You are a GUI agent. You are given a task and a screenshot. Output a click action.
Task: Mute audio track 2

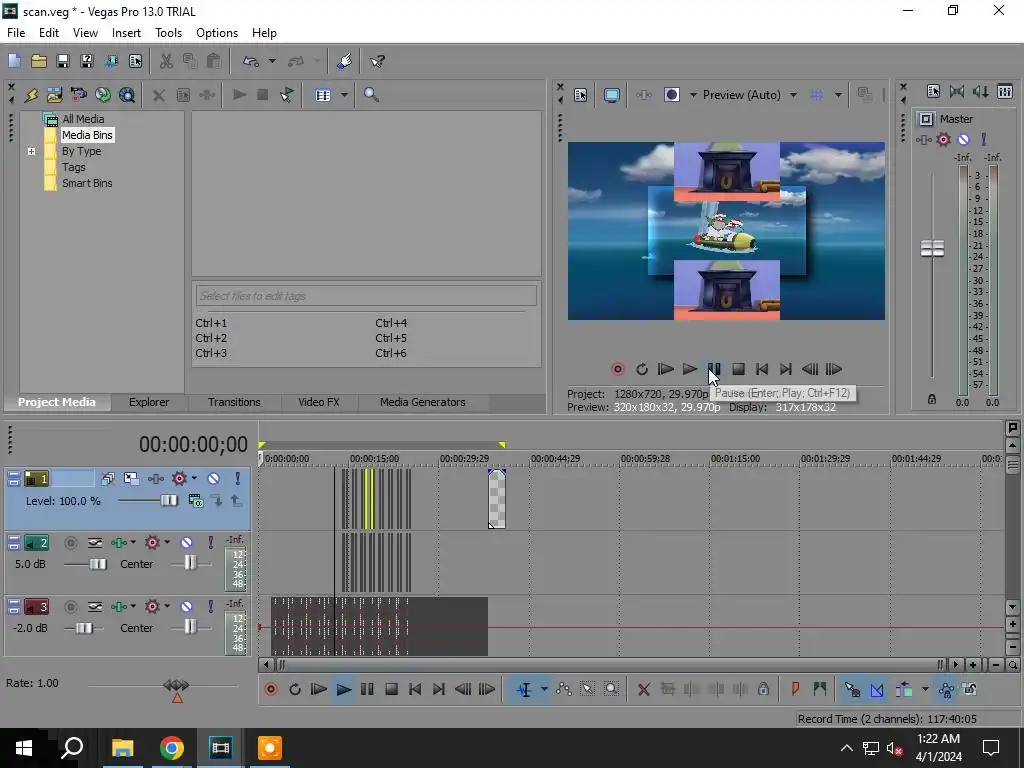(x=186, y=543)
